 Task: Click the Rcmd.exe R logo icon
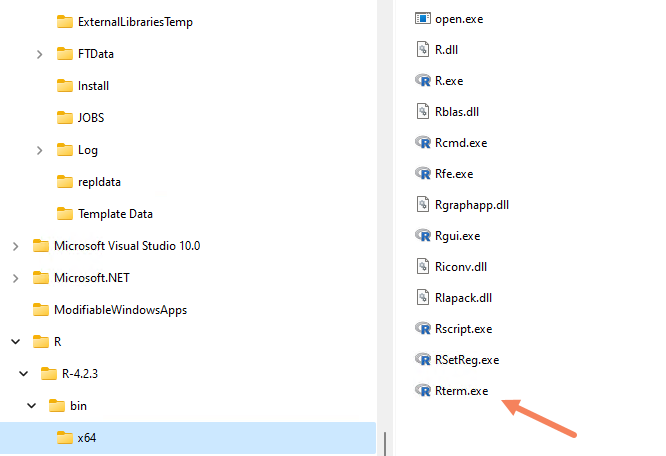click(423, 142)
